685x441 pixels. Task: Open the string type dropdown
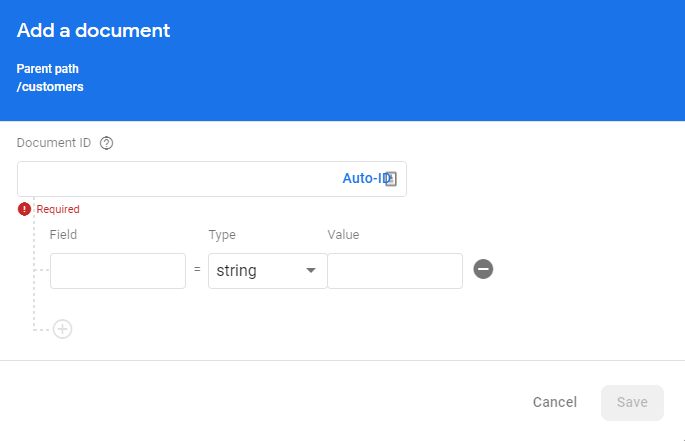click(267, 271)
